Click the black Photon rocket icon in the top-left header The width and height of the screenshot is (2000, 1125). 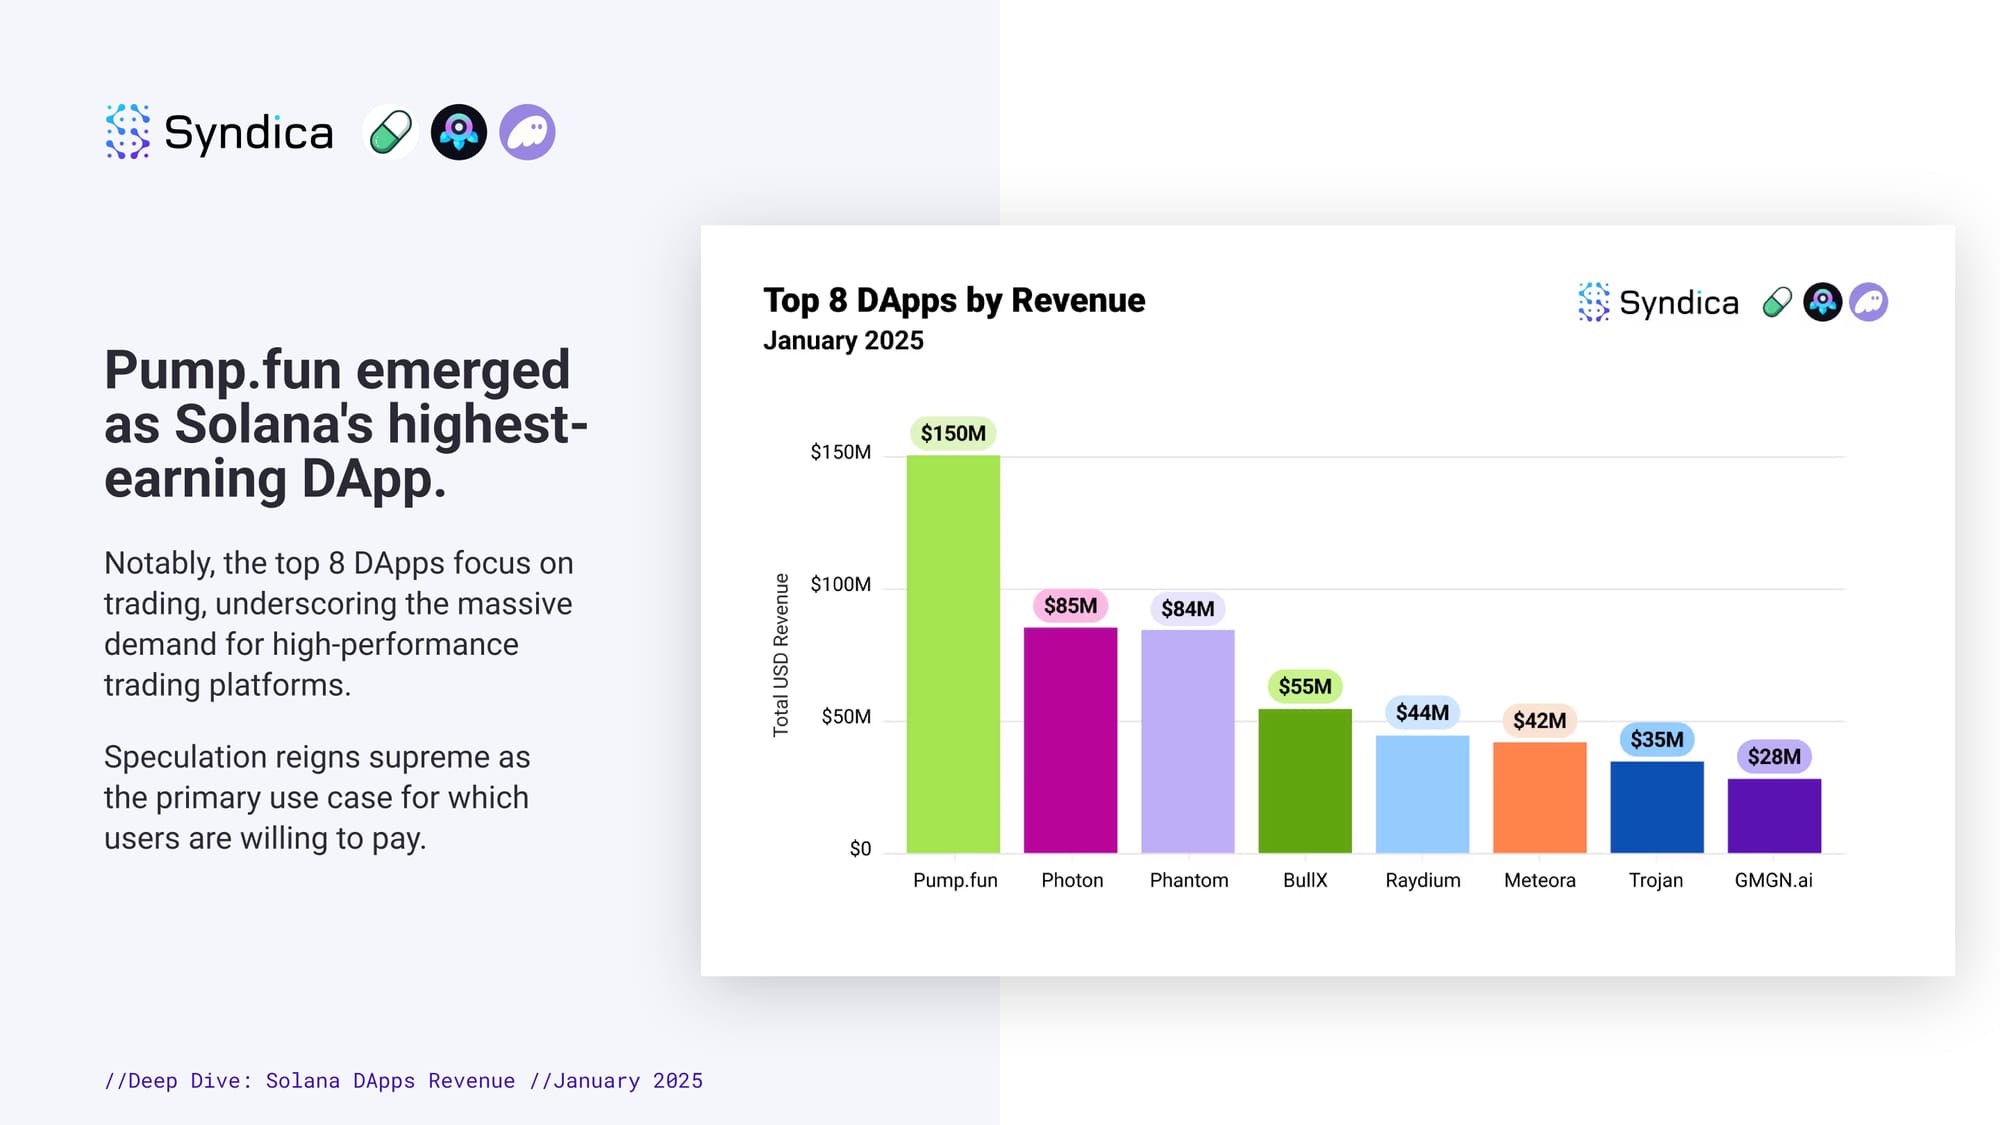(459, 132)
